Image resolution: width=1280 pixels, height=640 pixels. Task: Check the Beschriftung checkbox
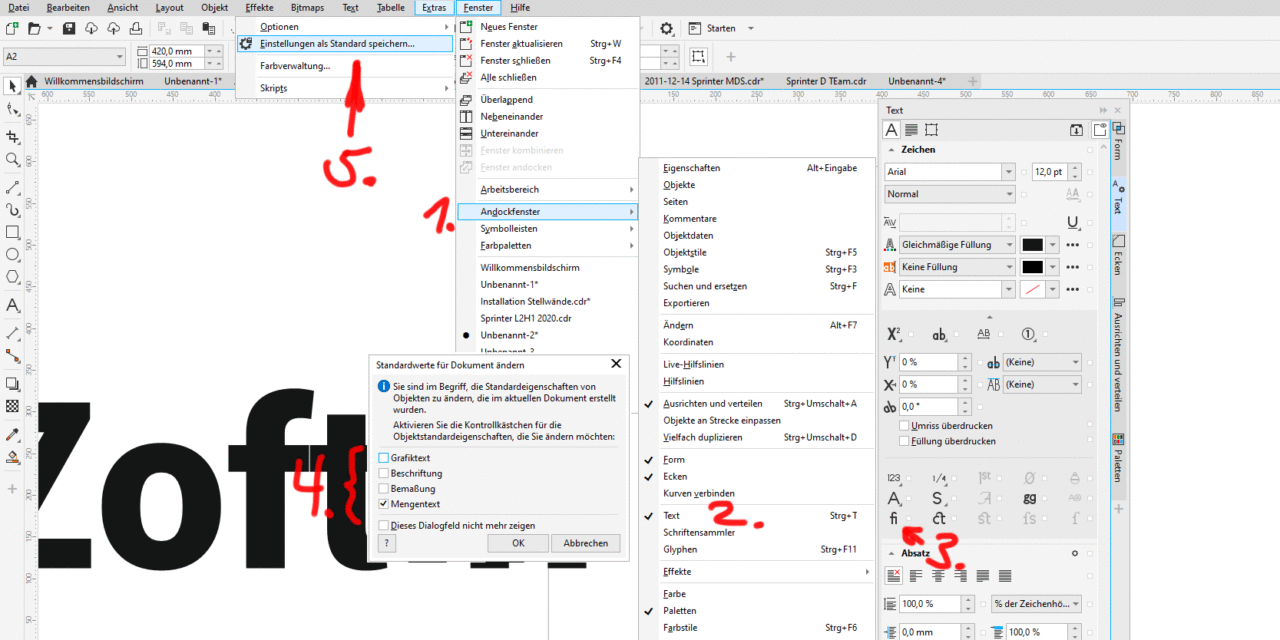coord(384,473)
